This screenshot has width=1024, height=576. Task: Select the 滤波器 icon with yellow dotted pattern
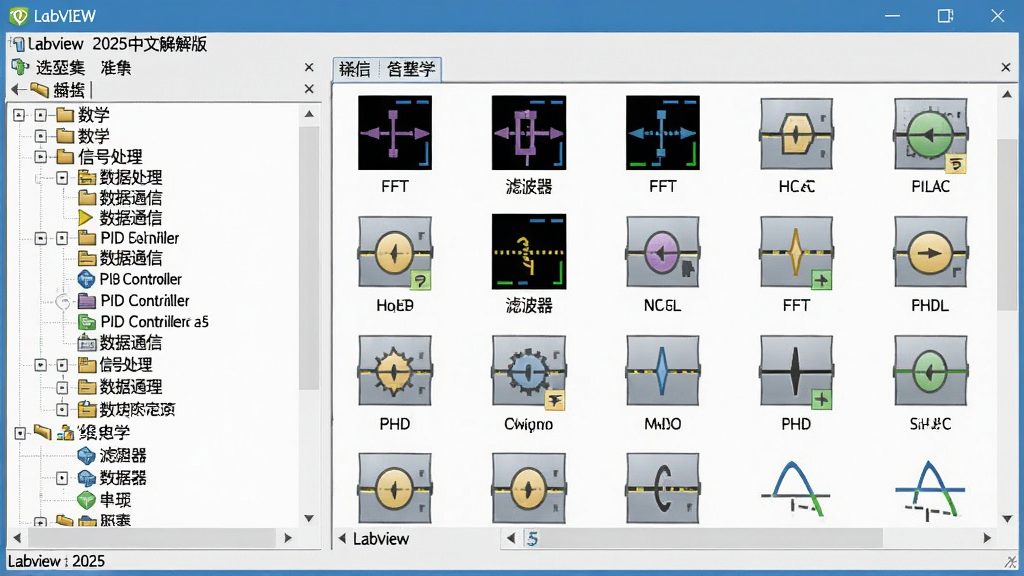528,251
